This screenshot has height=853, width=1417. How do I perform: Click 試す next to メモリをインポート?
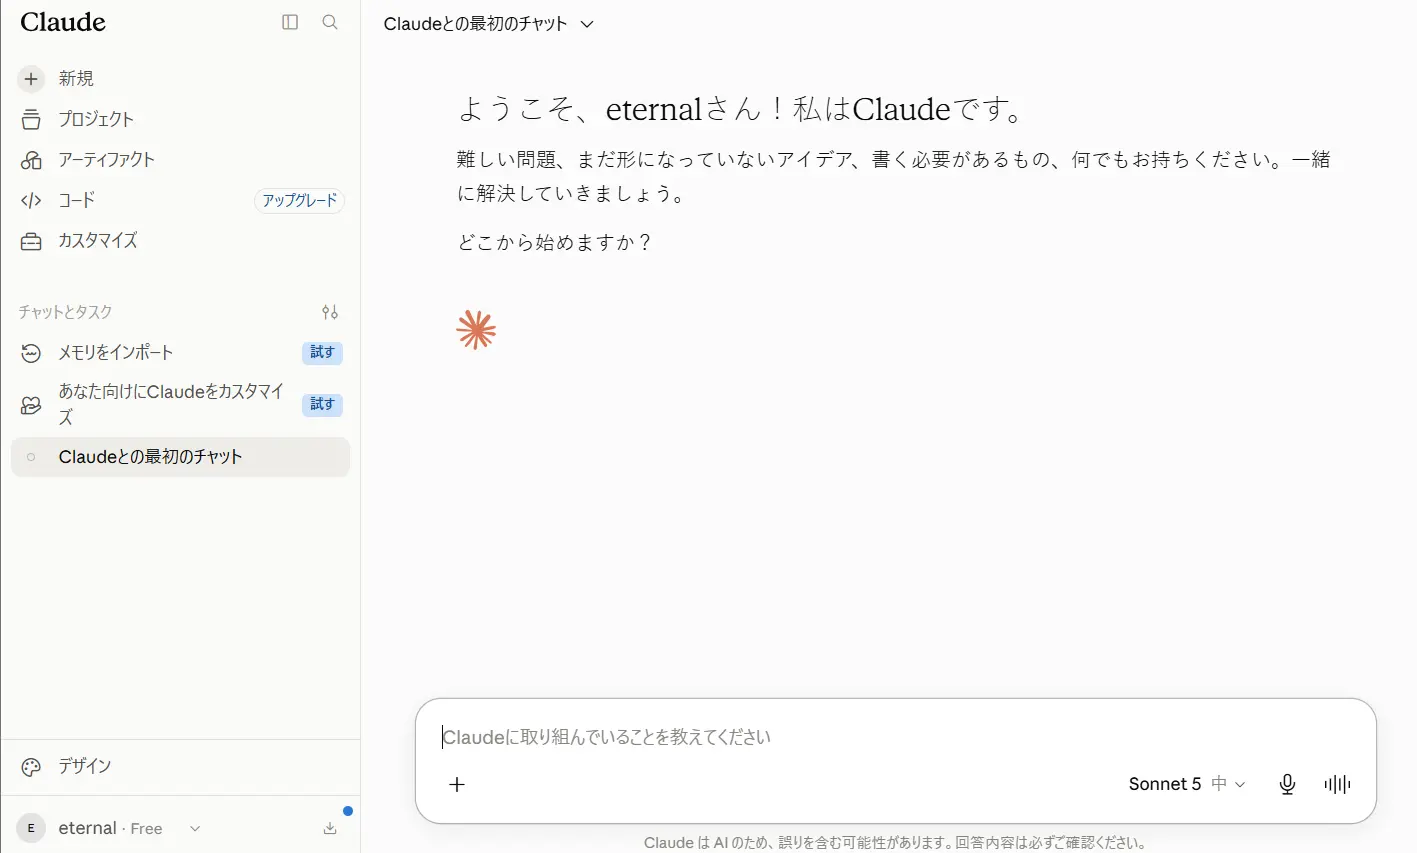tap(322, 352)
